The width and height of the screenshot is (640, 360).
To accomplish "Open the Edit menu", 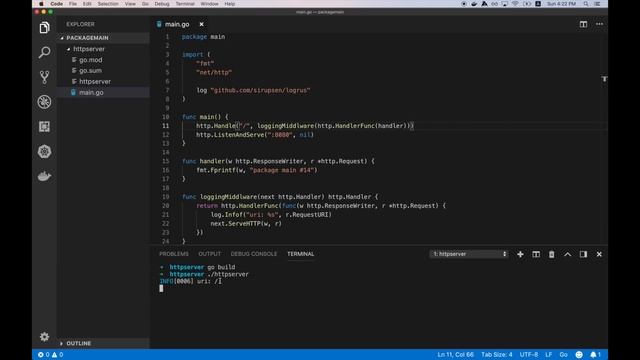I will point(87,4).
